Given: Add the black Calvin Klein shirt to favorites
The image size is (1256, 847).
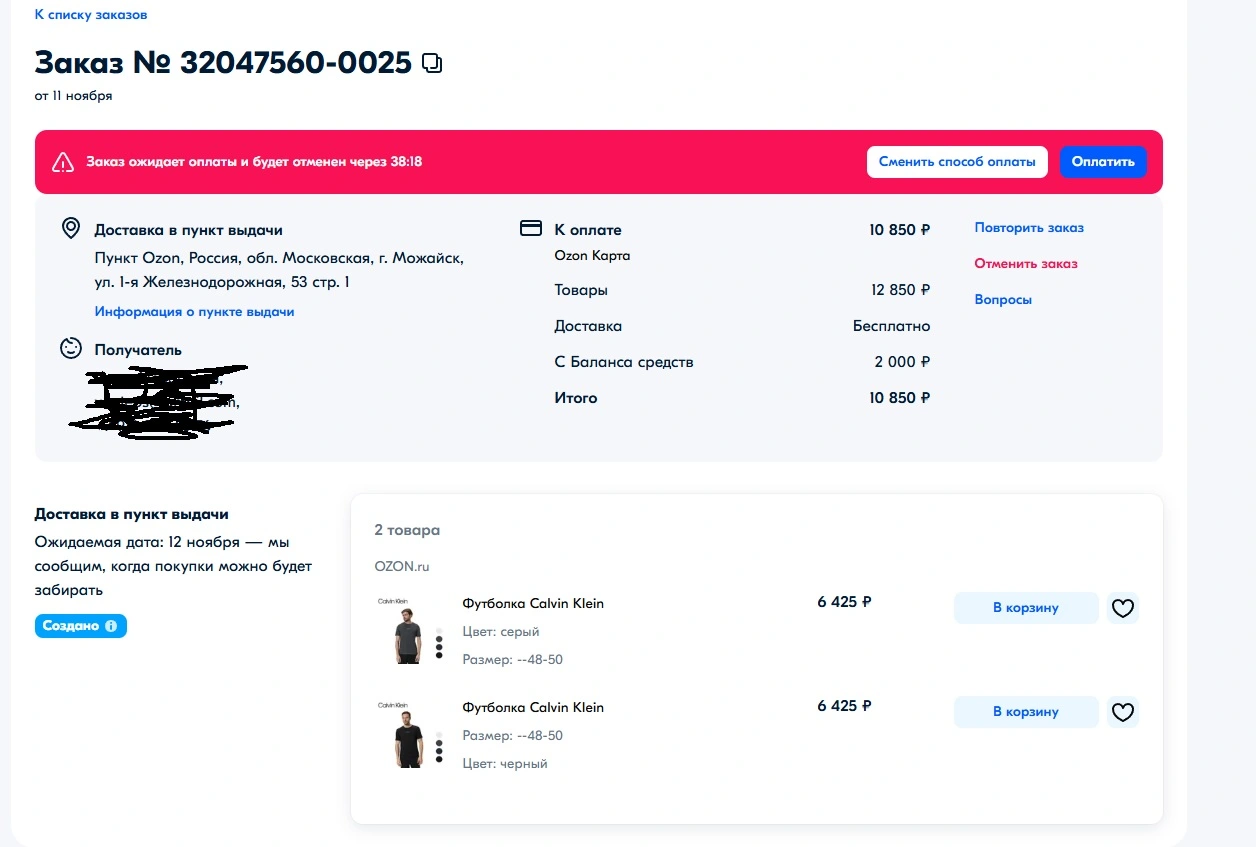Looking at the screenshot, I should coord(1123,712).
